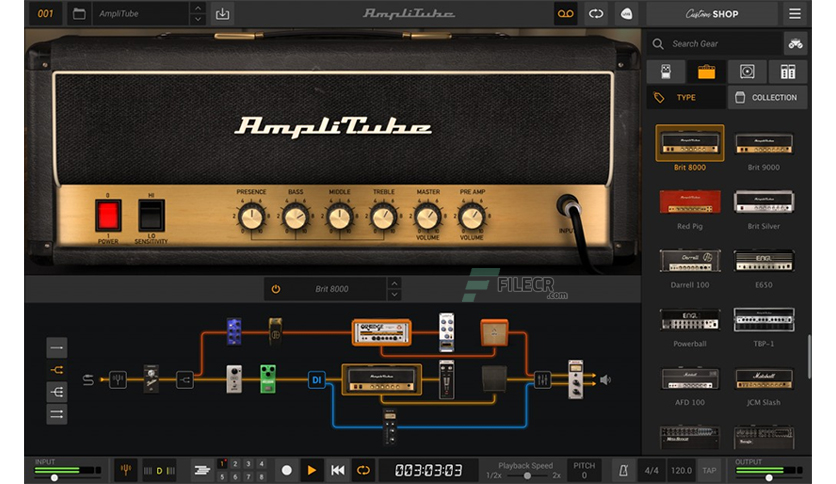Click the mixer block near the chain output
The width and height of the screenshot is (836, 484).
pyautogui.click(x=542, y=380)
